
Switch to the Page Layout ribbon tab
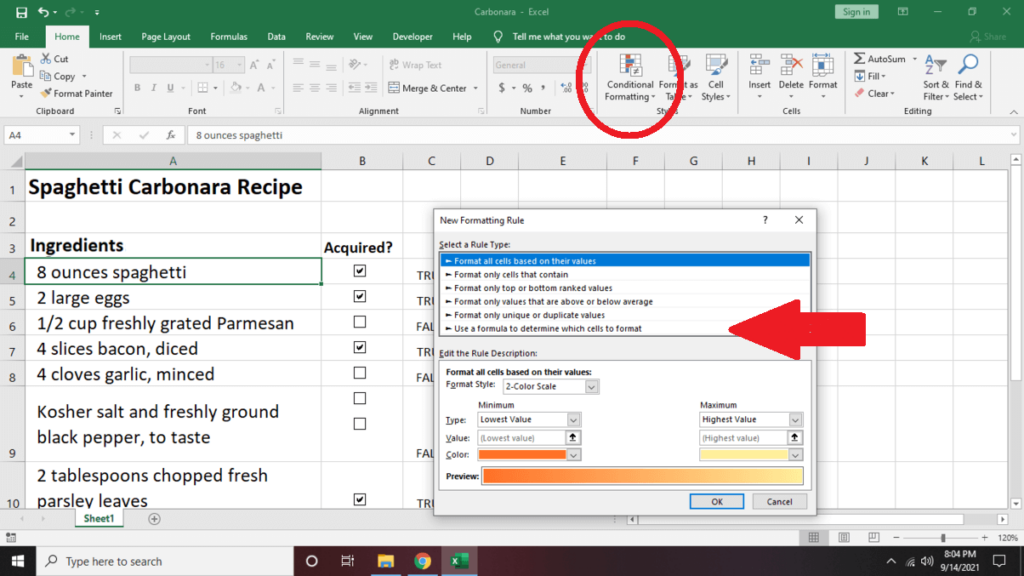pyautogui.click(x=165, y=37)
